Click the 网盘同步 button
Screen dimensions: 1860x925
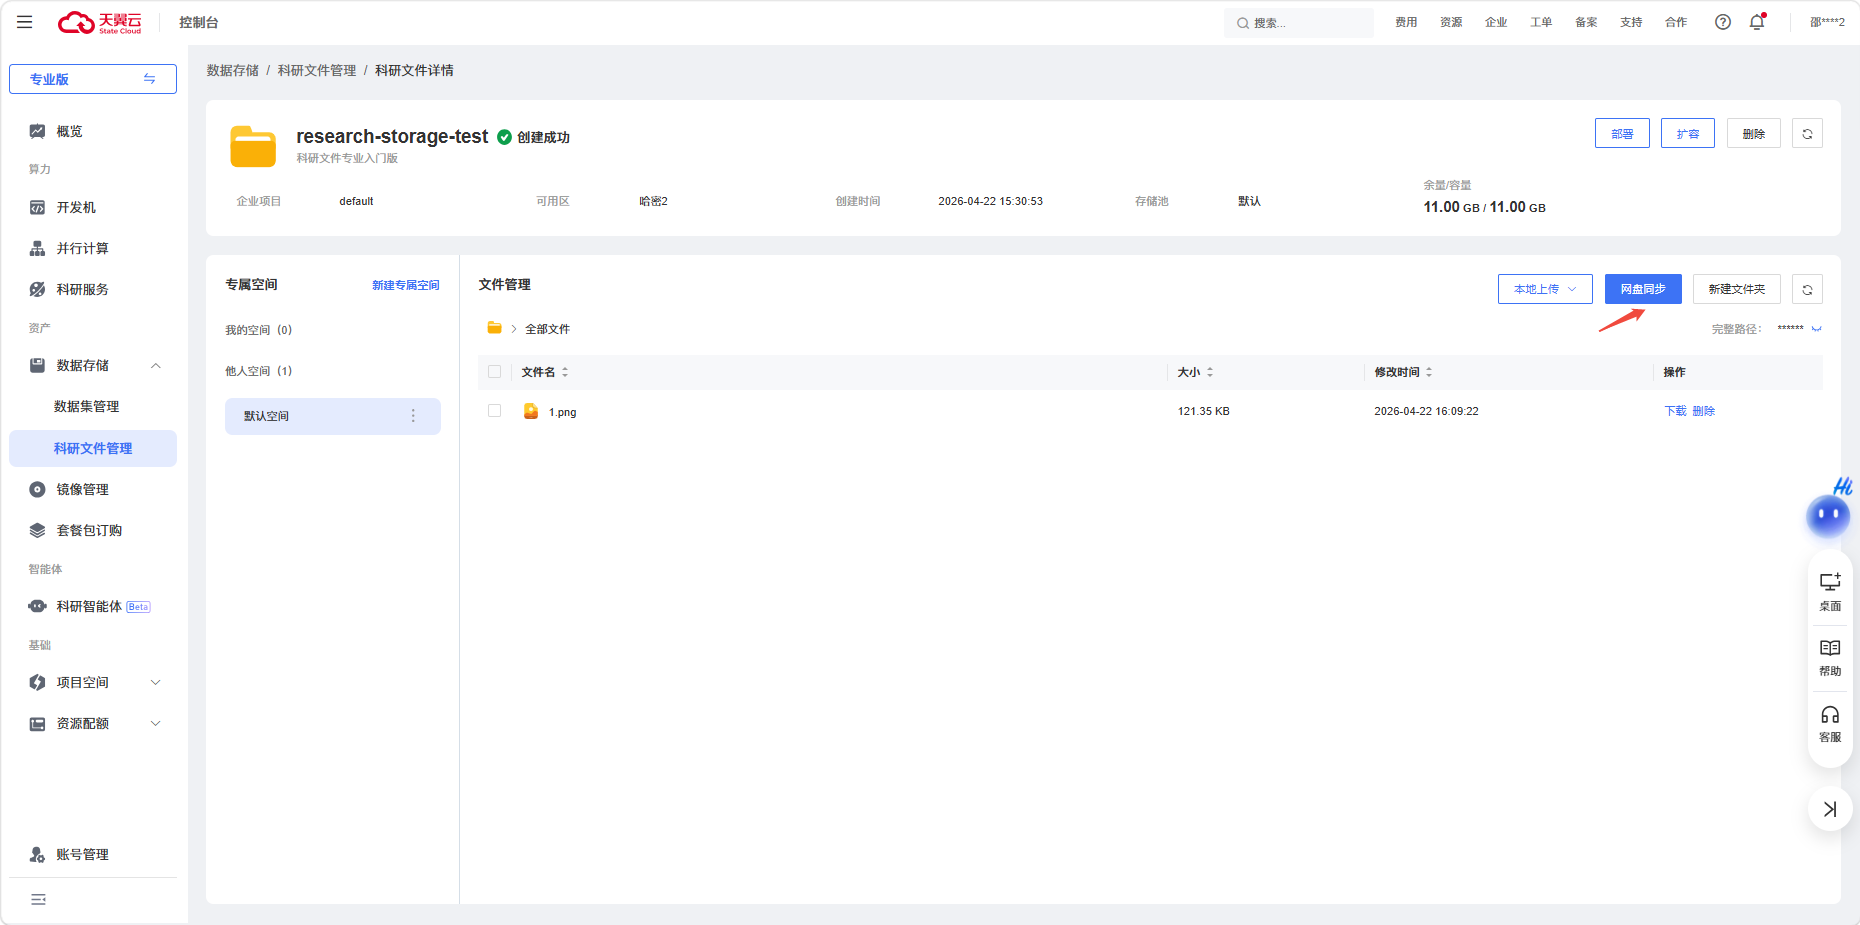[x=1643, y=289]
